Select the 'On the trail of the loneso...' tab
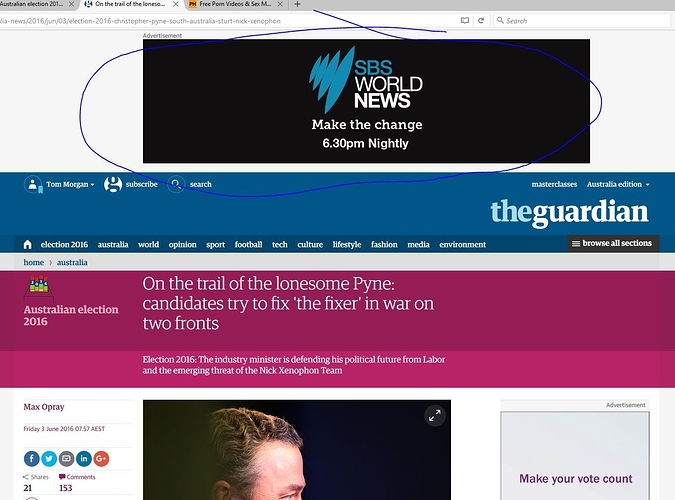675x500 pixels. [x=130, y=4]
